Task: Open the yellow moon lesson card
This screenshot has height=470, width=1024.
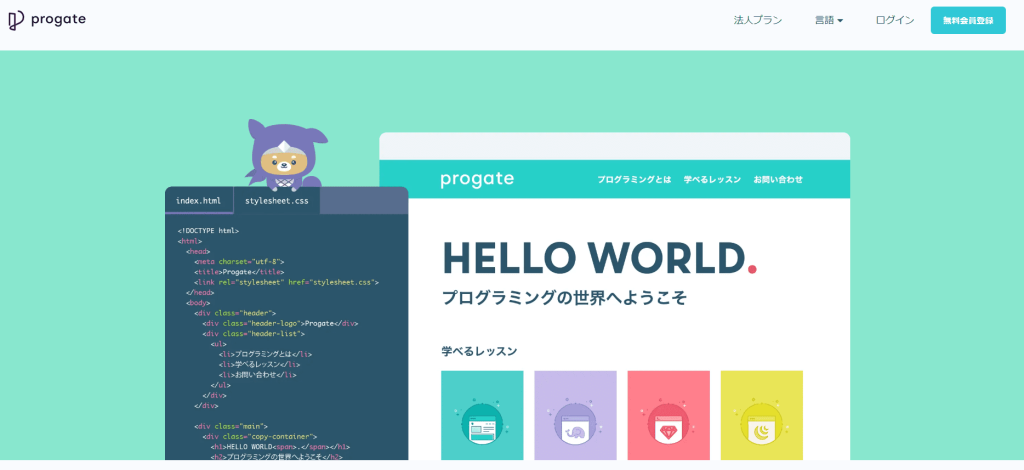Action: click(761, 415)
